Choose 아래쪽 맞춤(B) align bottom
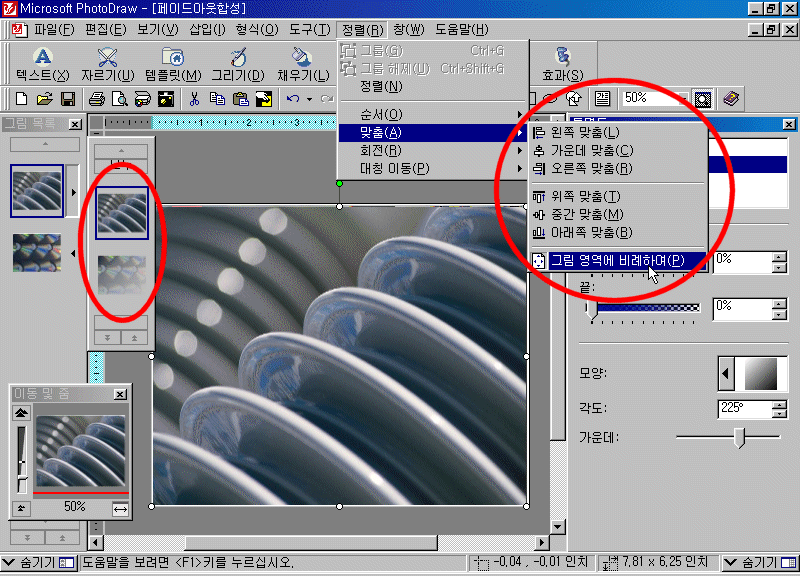800x576 pixels. [x=618, y=233]
